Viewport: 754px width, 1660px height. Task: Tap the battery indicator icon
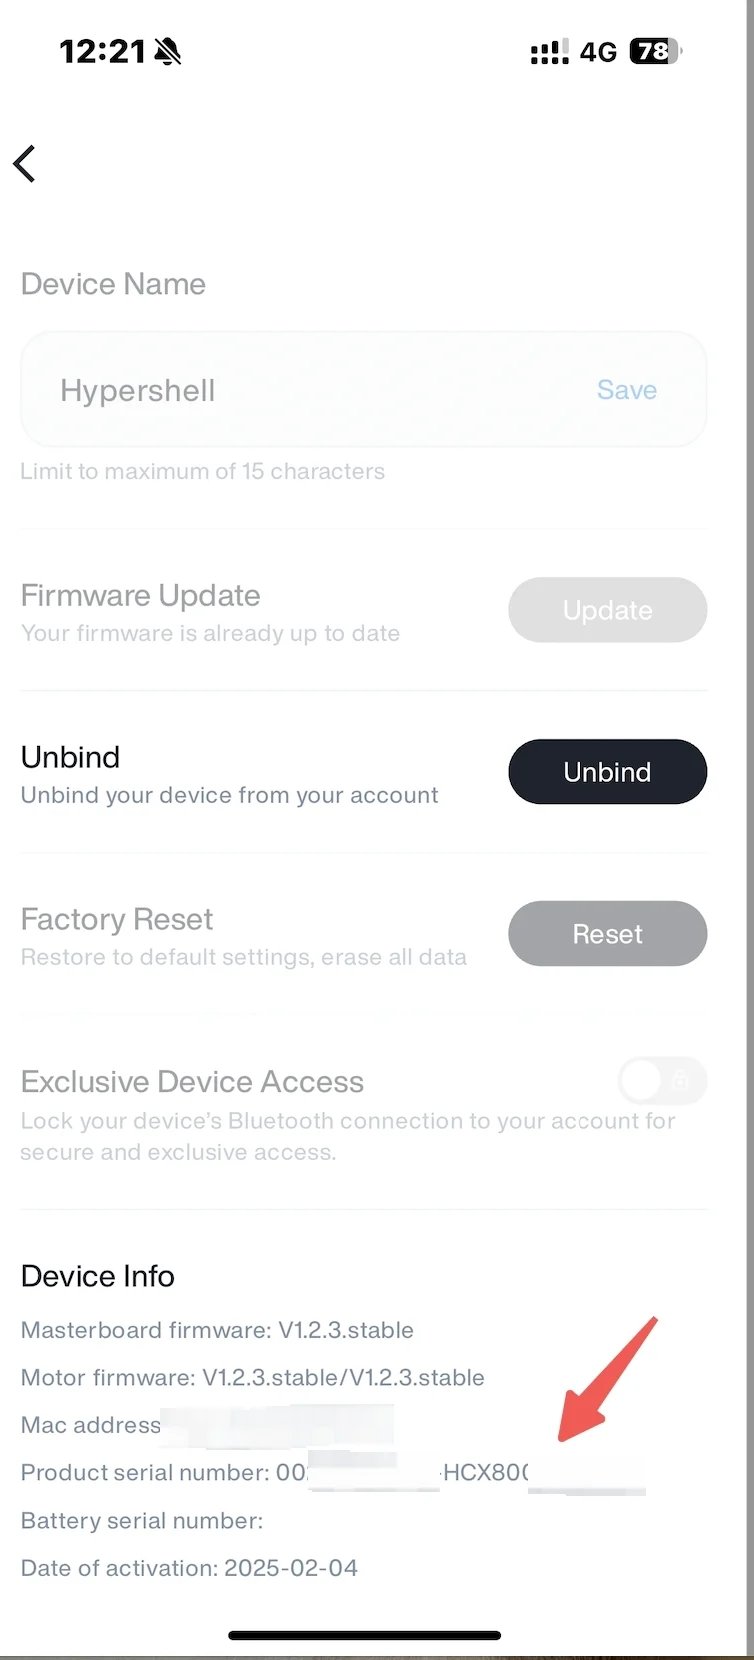click(x=655, y=51)
